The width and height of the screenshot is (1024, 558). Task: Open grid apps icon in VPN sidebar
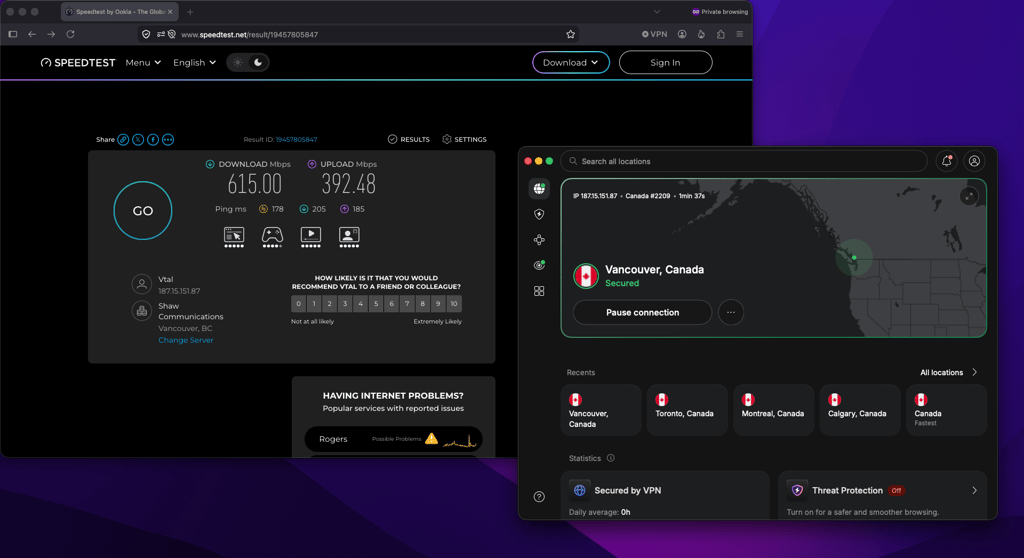(539, 291)
